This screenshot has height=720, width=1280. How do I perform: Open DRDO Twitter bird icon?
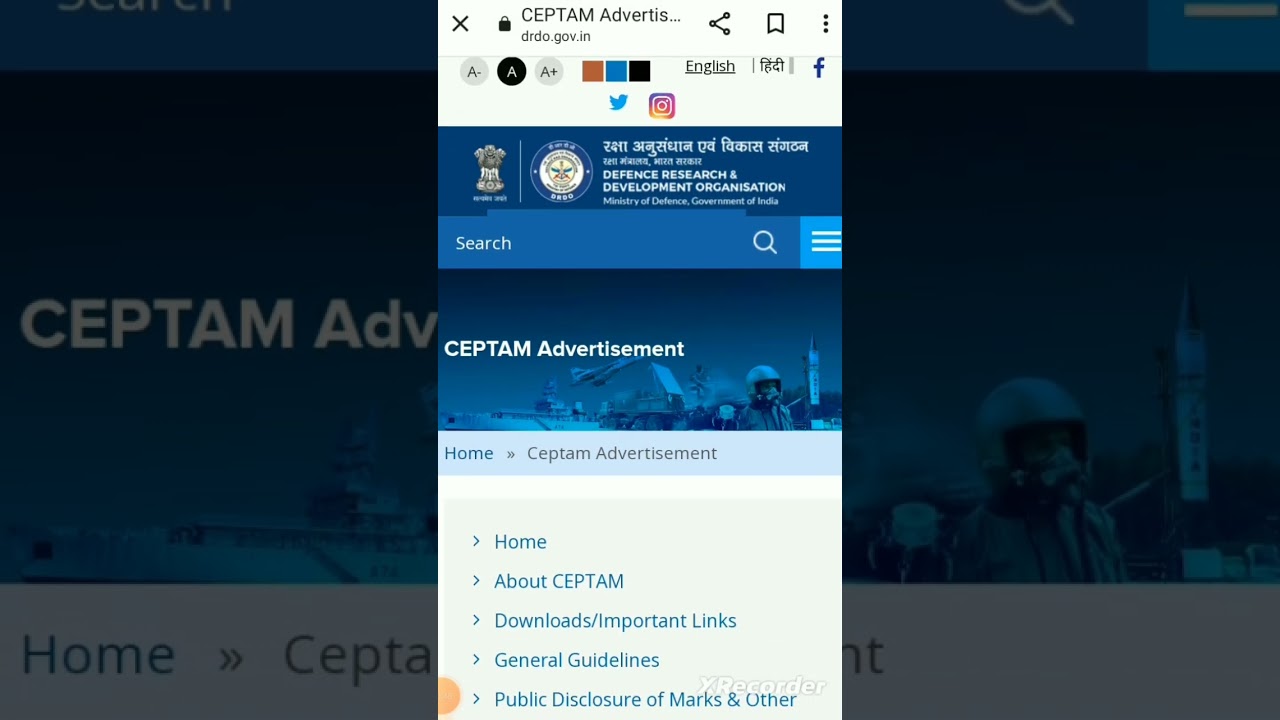(x=619, y=103)
